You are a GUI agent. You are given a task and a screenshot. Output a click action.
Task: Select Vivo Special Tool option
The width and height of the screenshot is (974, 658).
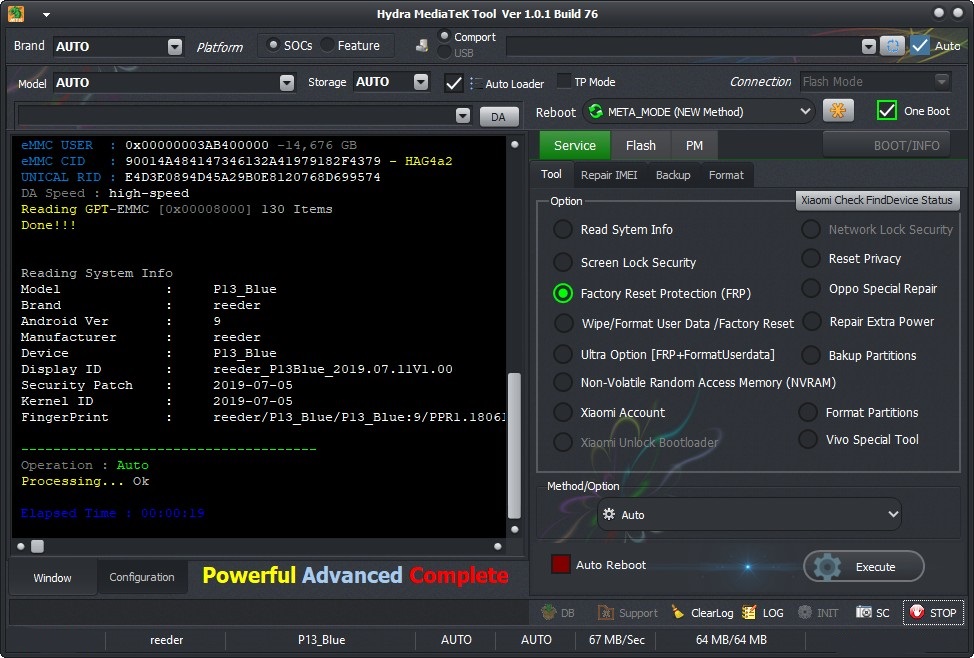click(x=808, y=439)
